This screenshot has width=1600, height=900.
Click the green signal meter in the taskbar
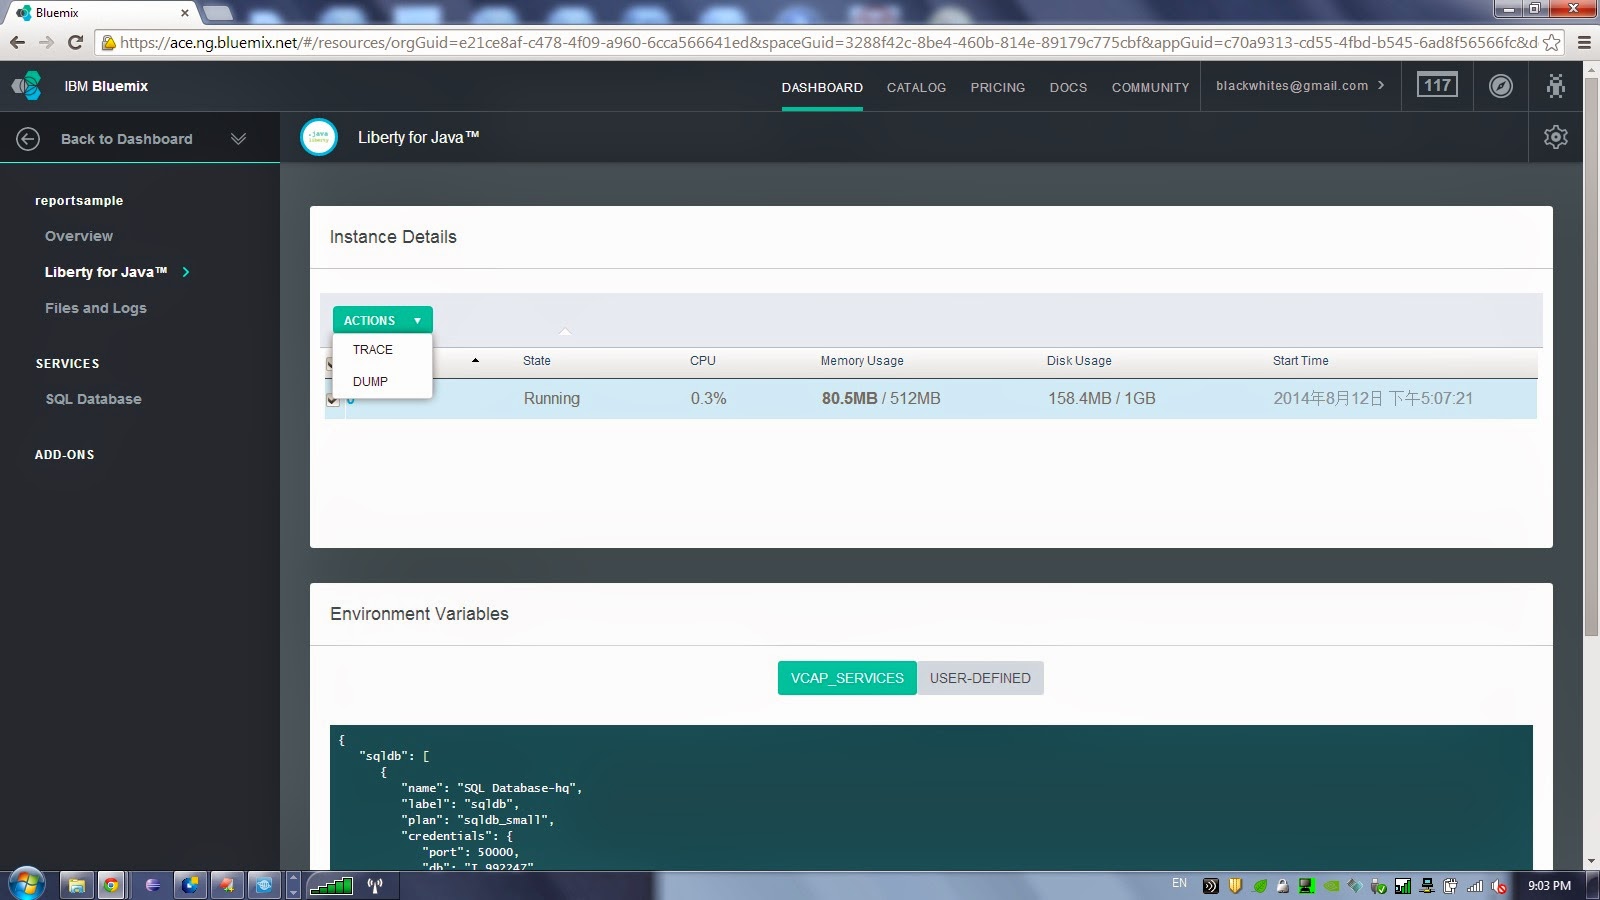pos(331,885)
